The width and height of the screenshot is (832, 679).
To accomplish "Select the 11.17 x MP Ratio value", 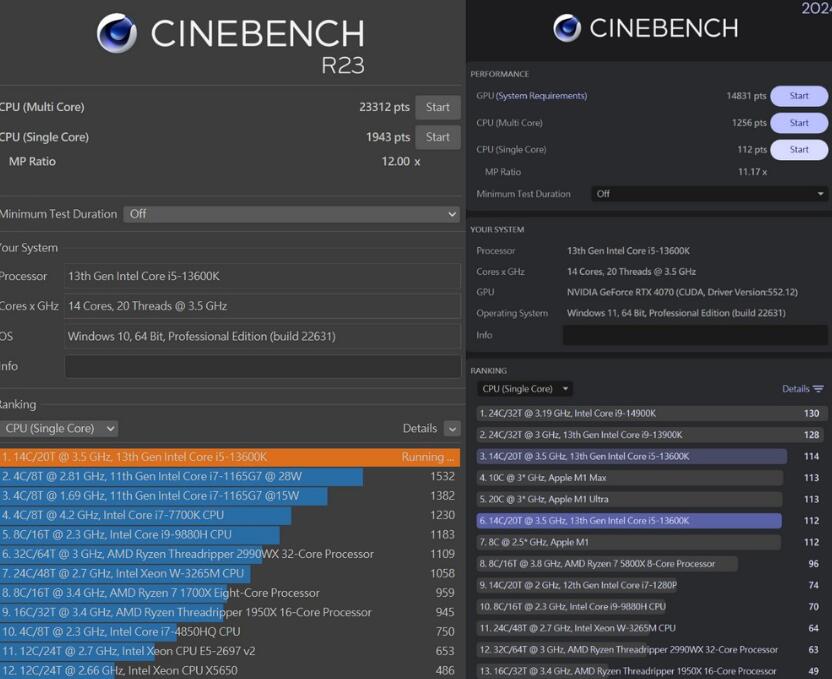I will click(x=752, y=172).
